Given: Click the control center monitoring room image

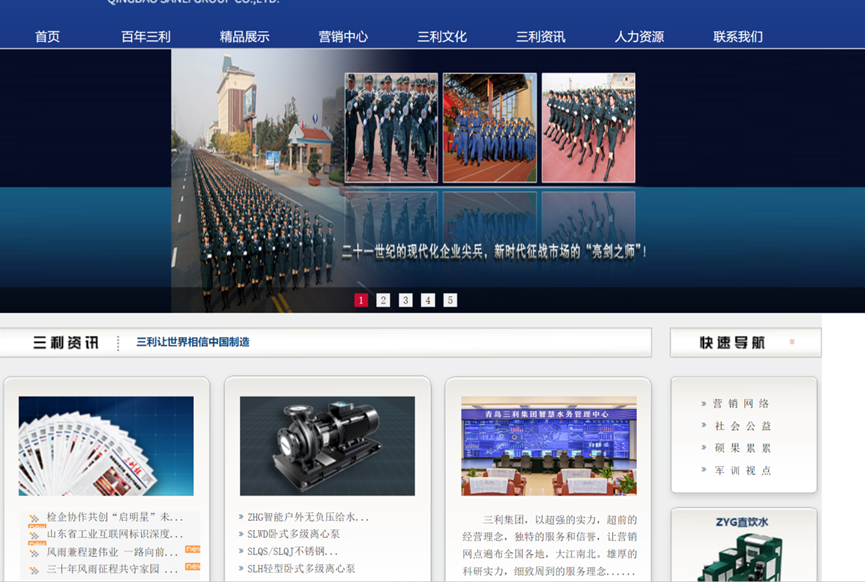Looking at the screenshot, I should point(548,445).
